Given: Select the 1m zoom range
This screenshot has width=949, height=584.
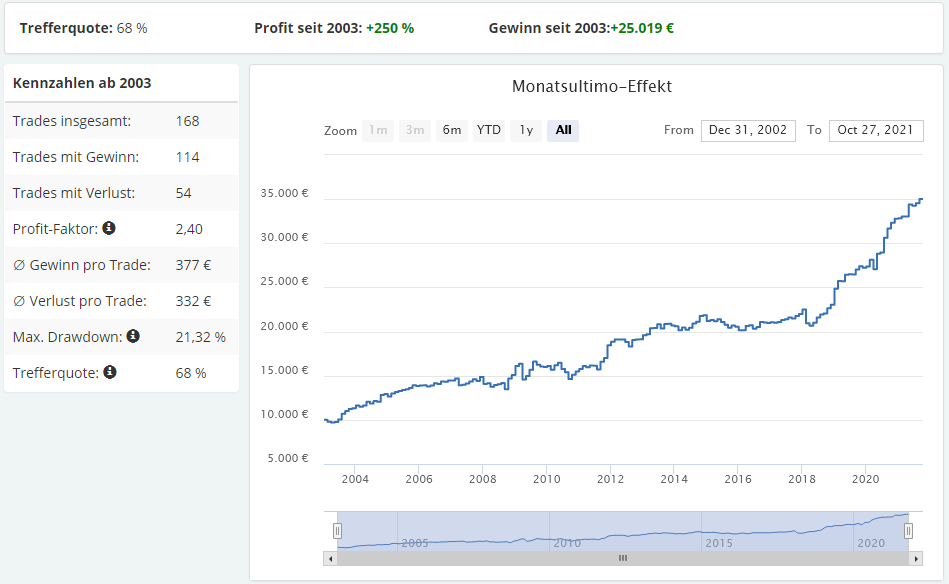Looking at the screenshot, I should 377,130.
